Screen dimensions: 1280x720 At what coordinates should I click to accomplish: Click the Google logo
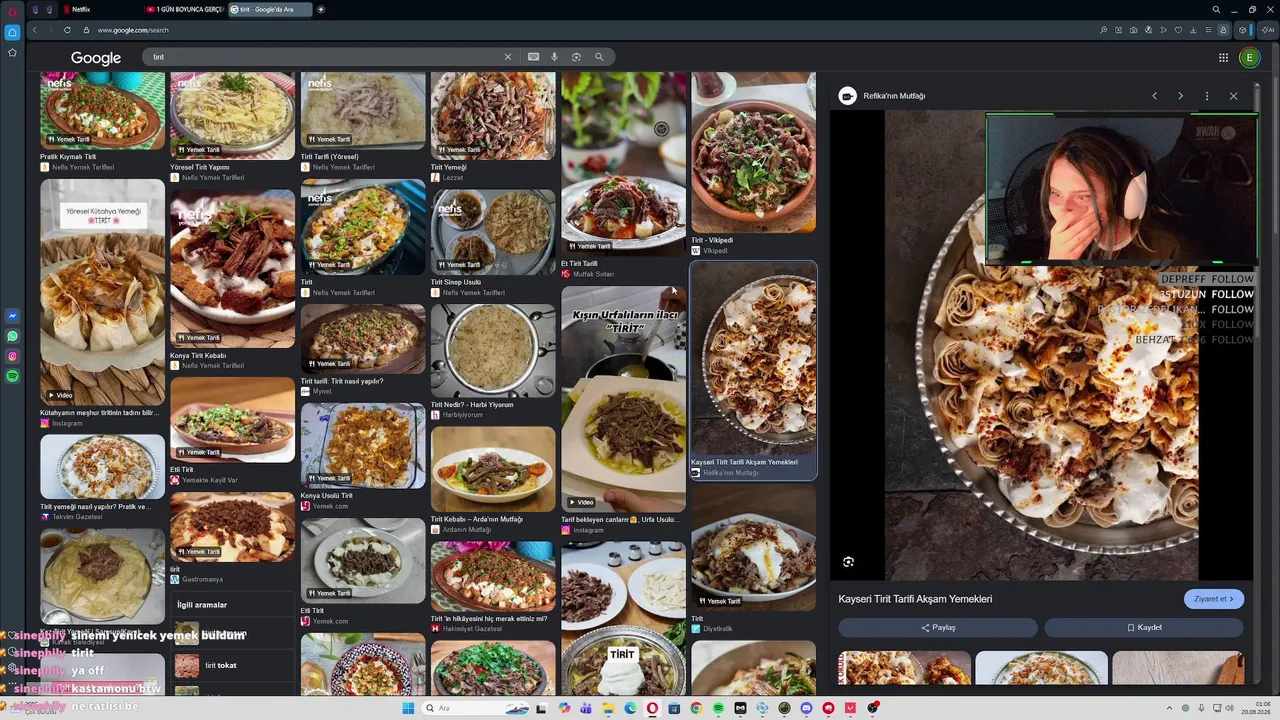[96, 58]
